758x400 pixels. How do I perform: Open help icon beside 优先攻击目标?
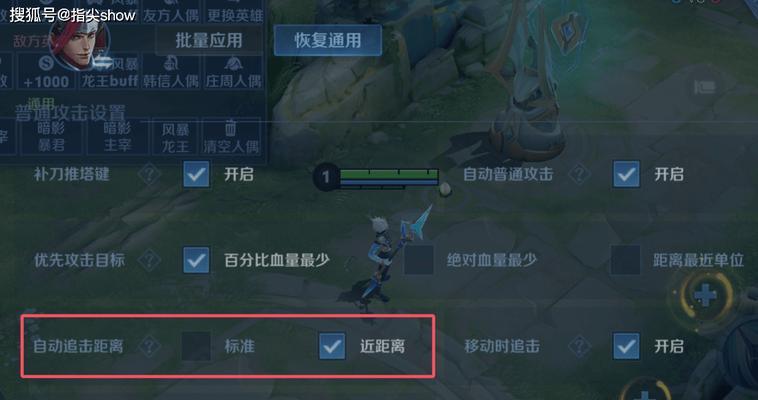pos(149,260)
